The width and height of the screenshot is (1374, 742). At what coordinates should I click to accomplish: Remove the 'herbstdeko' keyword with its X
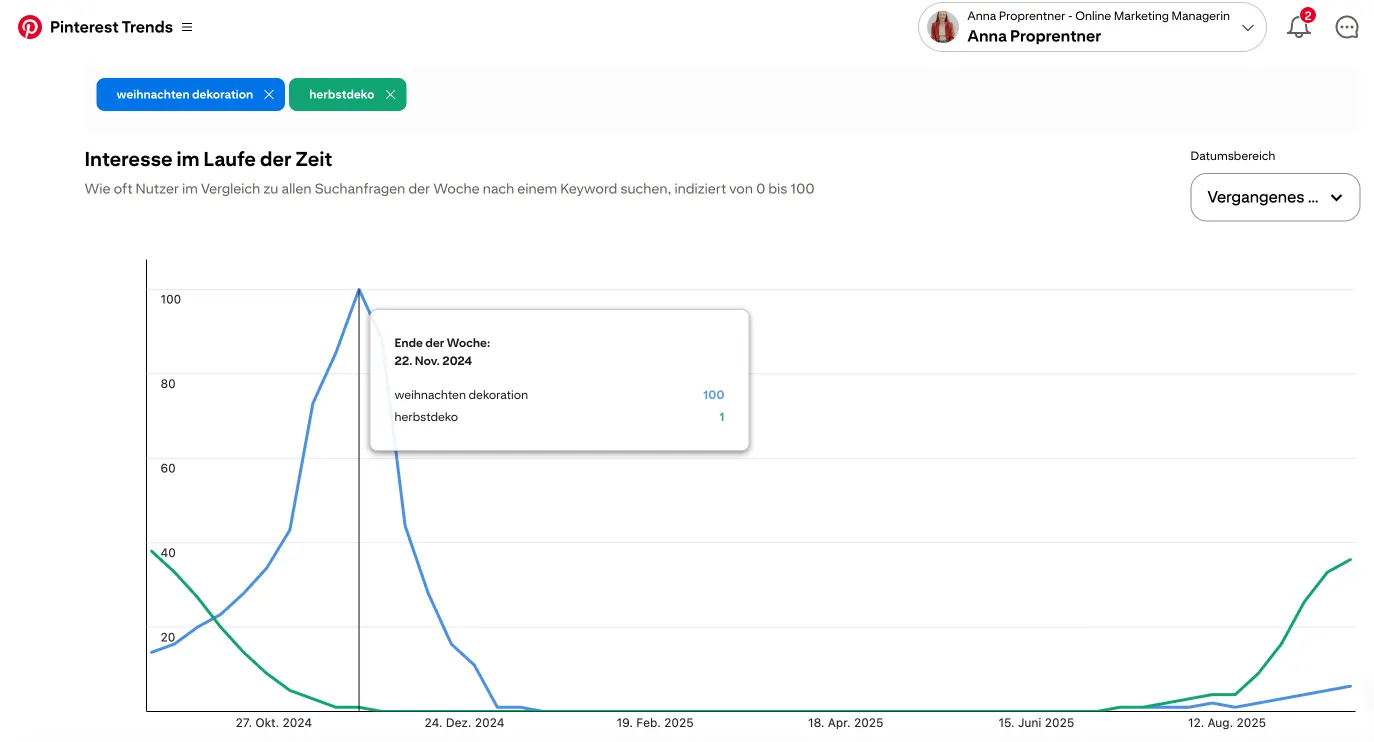coord(390,95)
